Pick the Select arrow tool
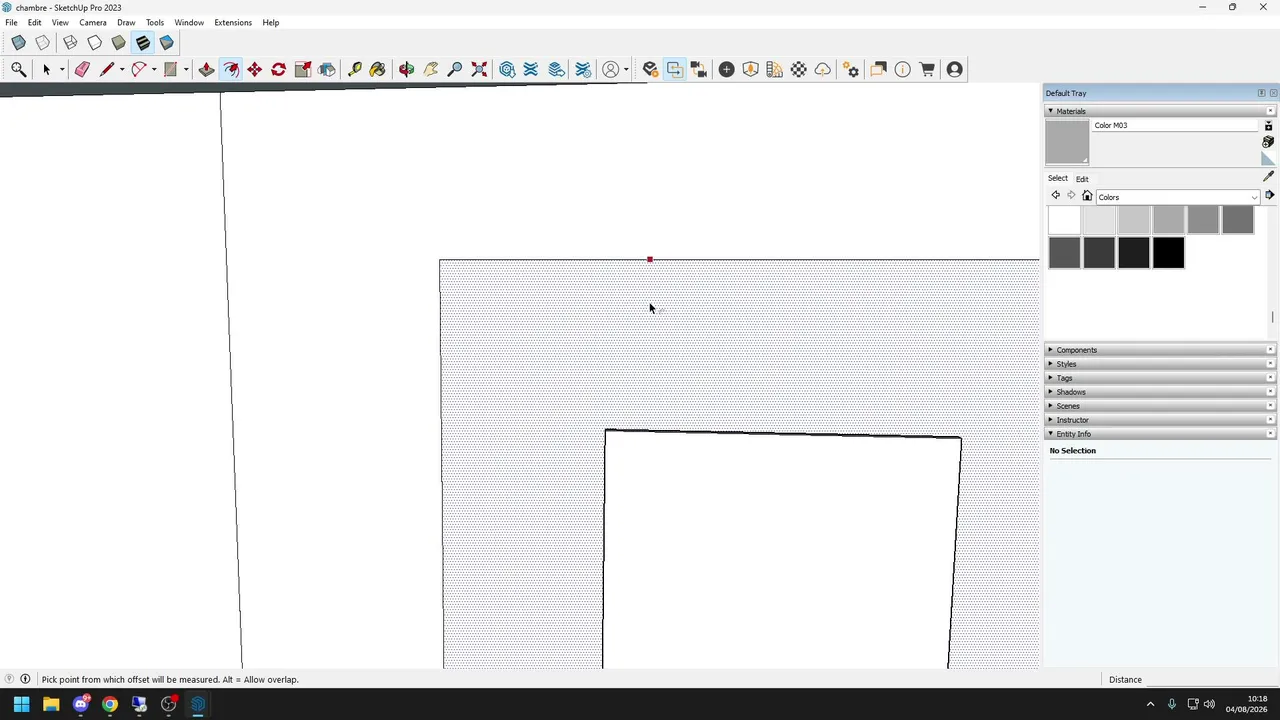The width and height of the screenshot is (1280, 720). click(46, 69)
